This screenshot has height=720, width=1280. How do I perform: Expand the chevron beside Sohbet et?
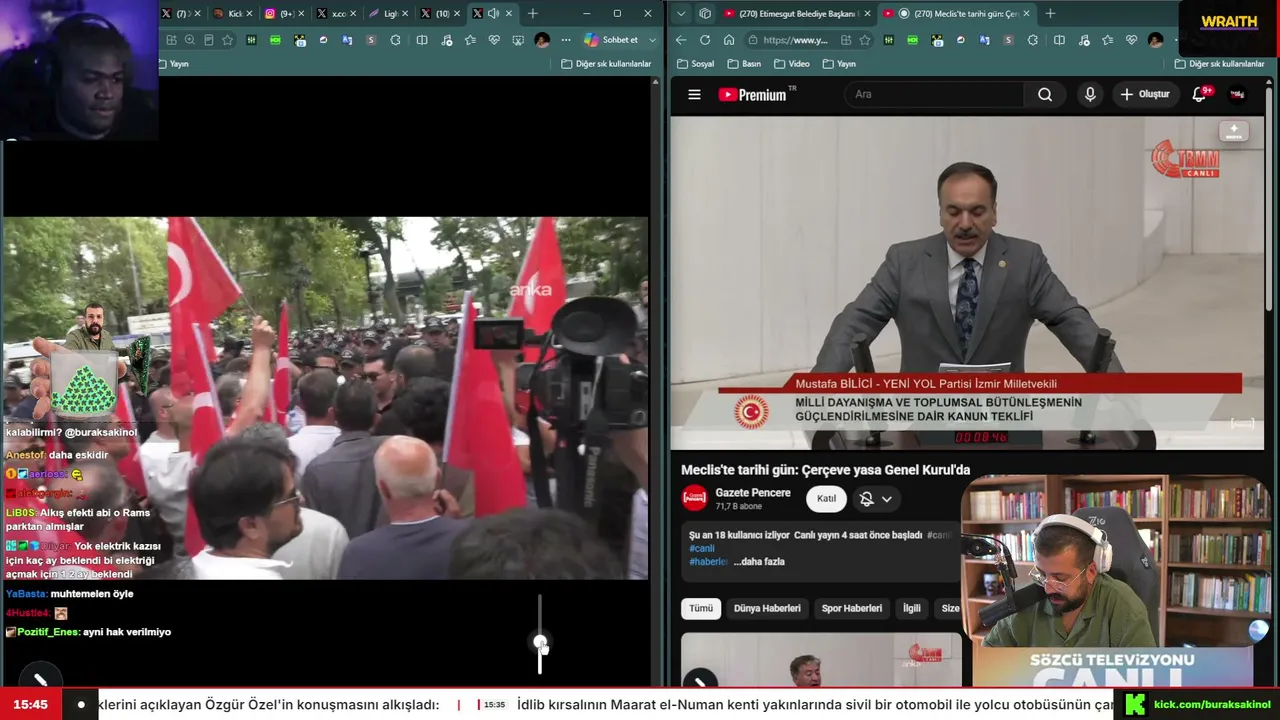tap(653, 40)
